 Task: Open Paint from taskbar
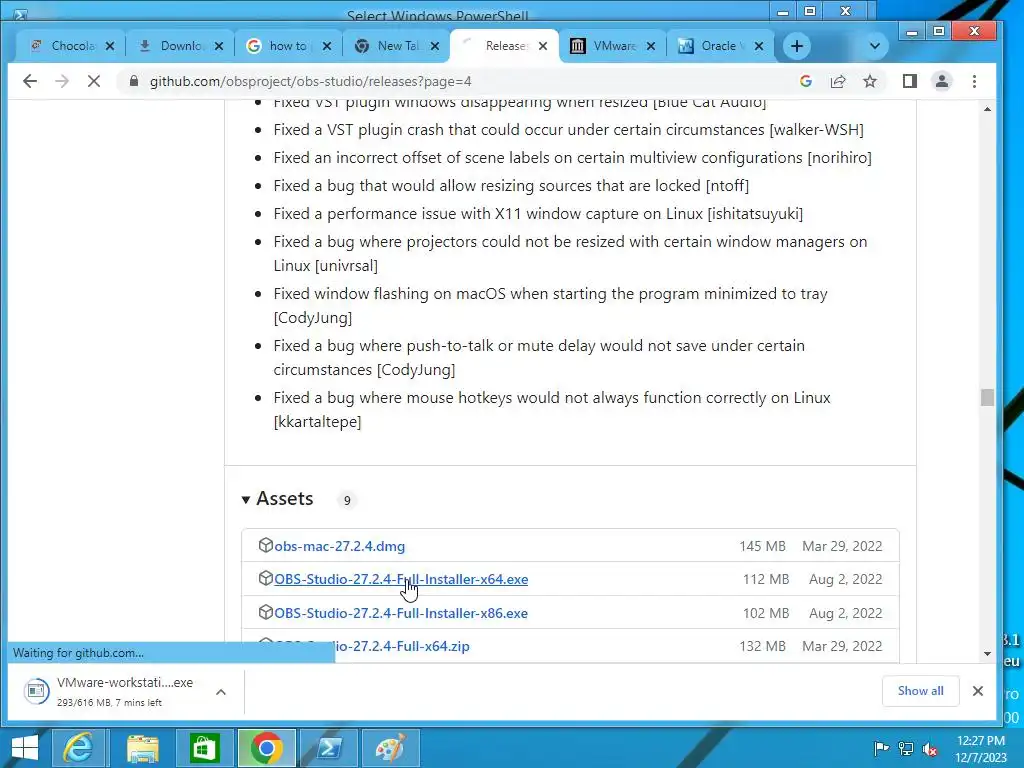click(390, 748)
